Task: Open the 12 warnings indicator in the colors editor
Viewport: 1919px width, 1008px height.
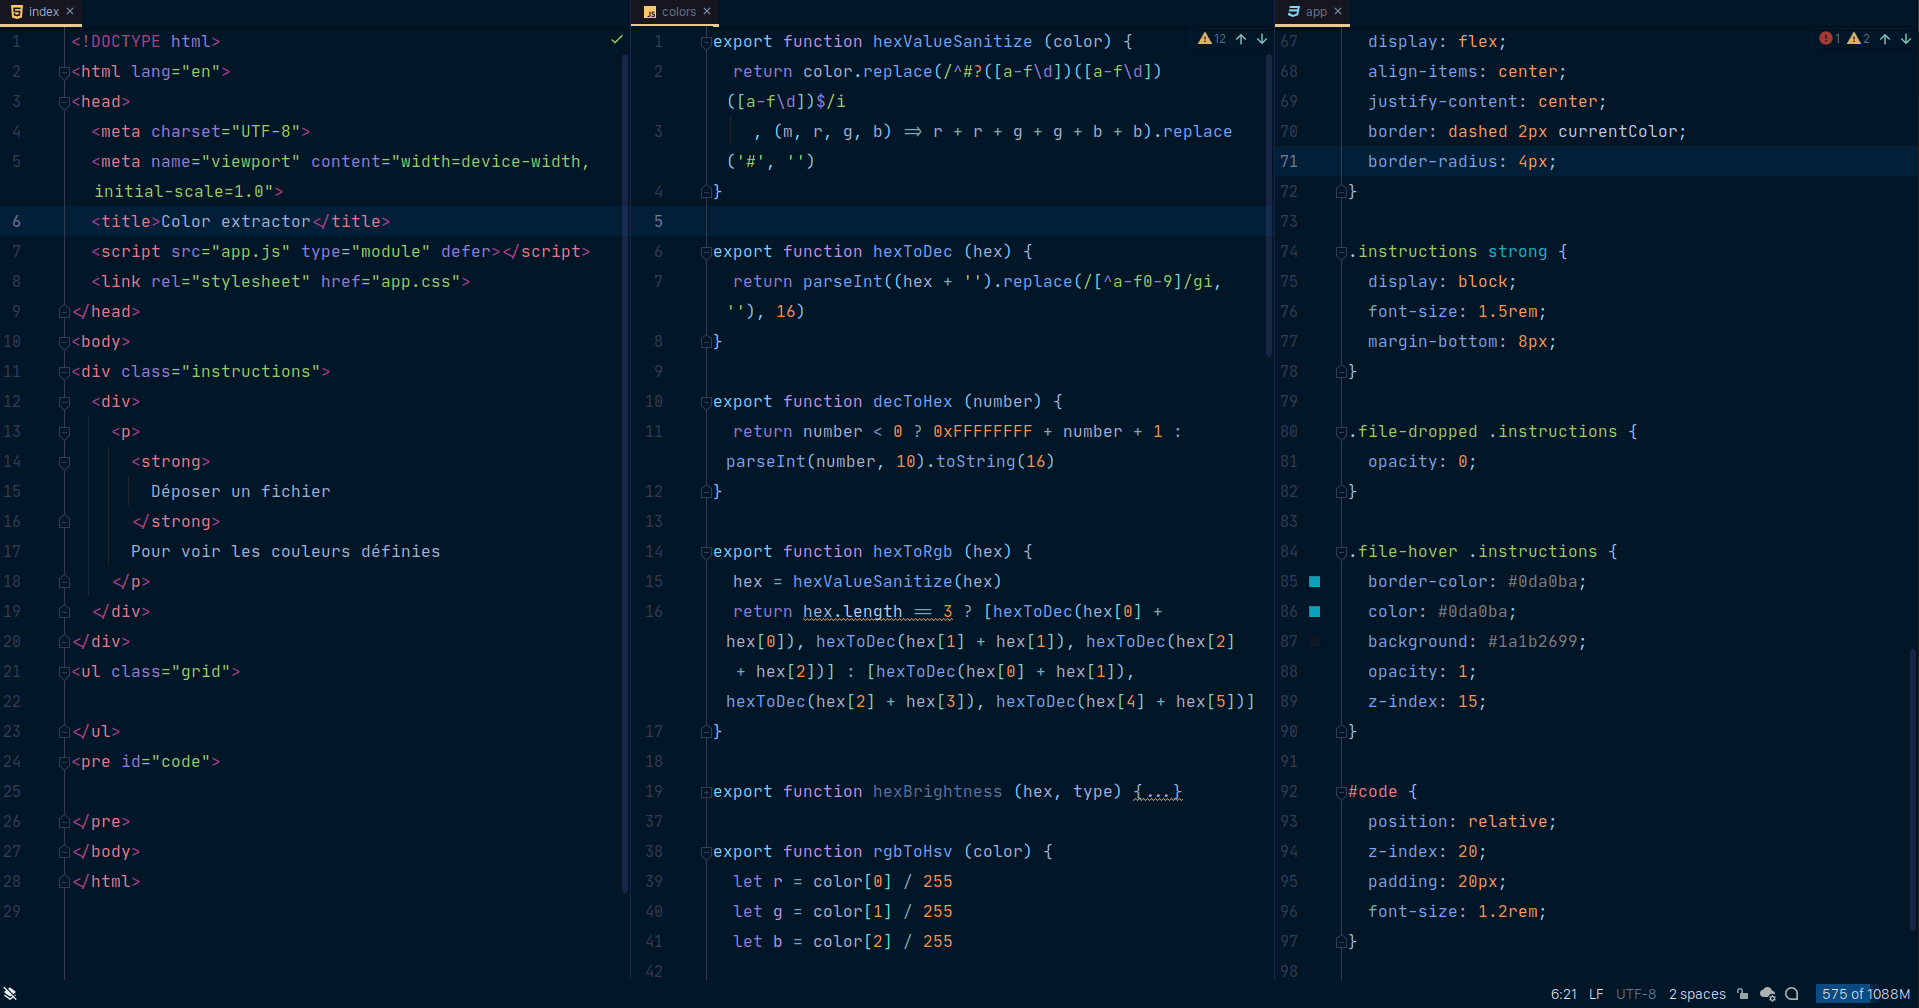Action: [x=1212, y=39]
